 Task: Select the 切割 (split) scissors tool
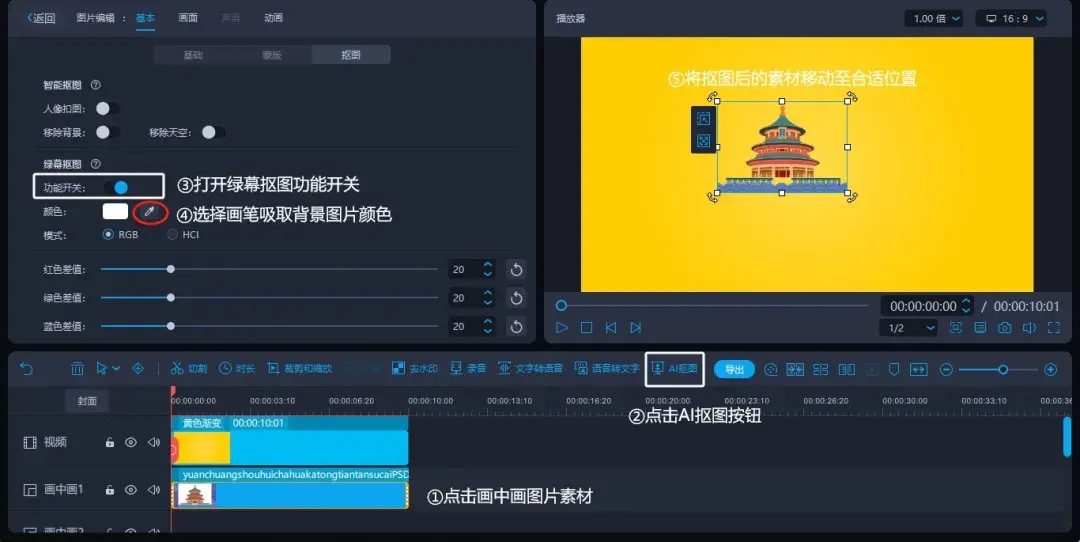(189, 368)
